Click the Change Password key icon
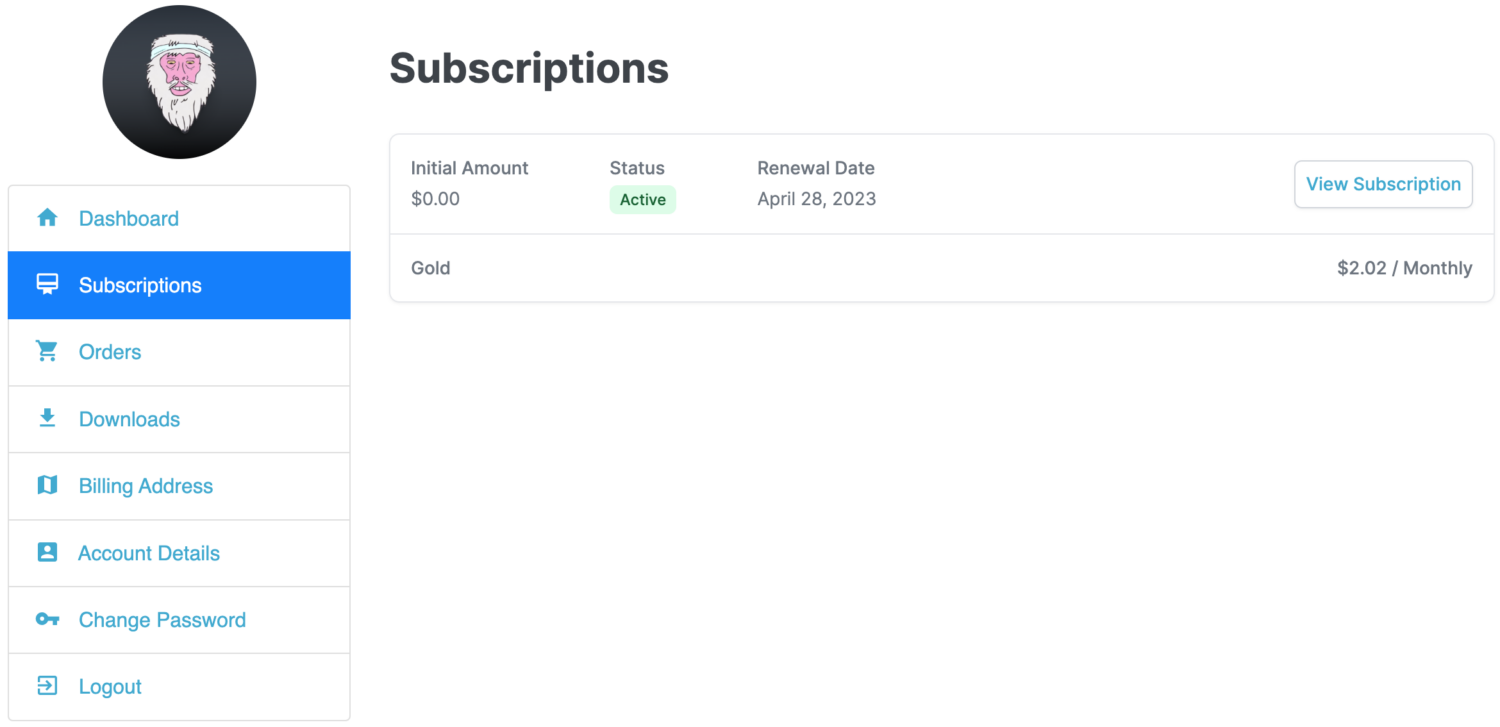1500x727 pixels. tap(47, 619)
